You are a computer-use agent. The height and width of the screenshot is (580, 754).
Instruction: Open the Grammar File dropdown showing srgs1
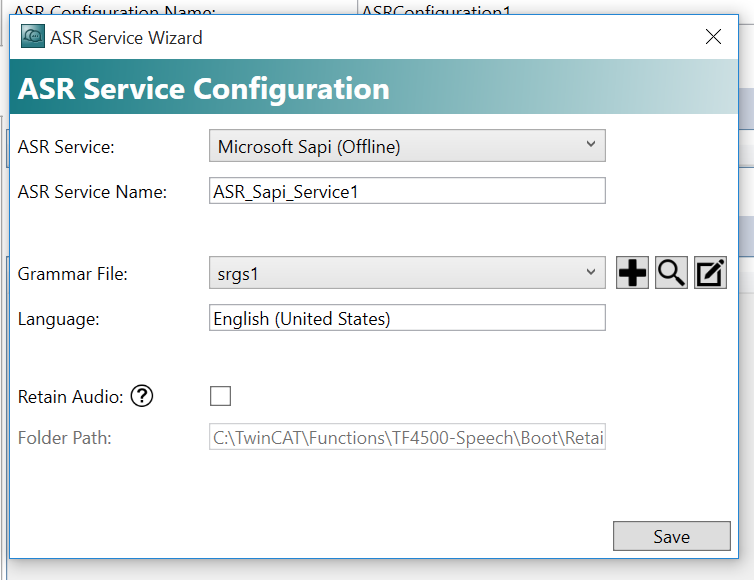[407, 273]
